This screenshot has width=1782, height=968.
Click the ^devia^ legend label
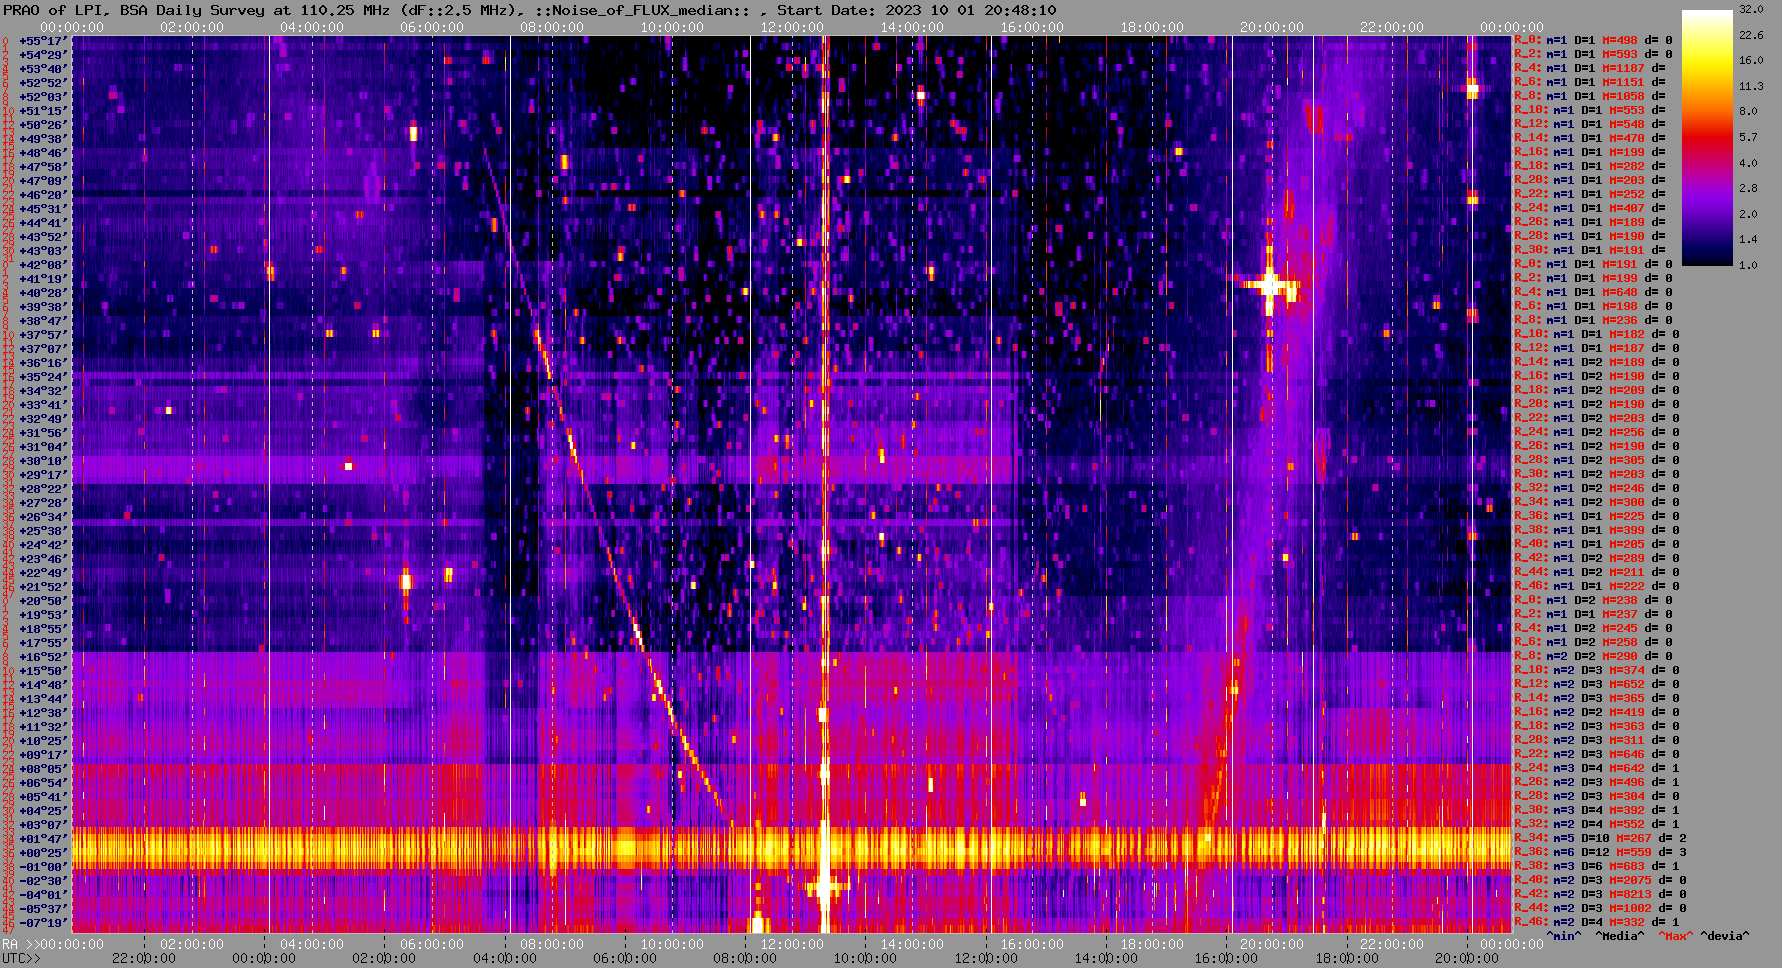pyautogui.click(x=1725, y=936)
